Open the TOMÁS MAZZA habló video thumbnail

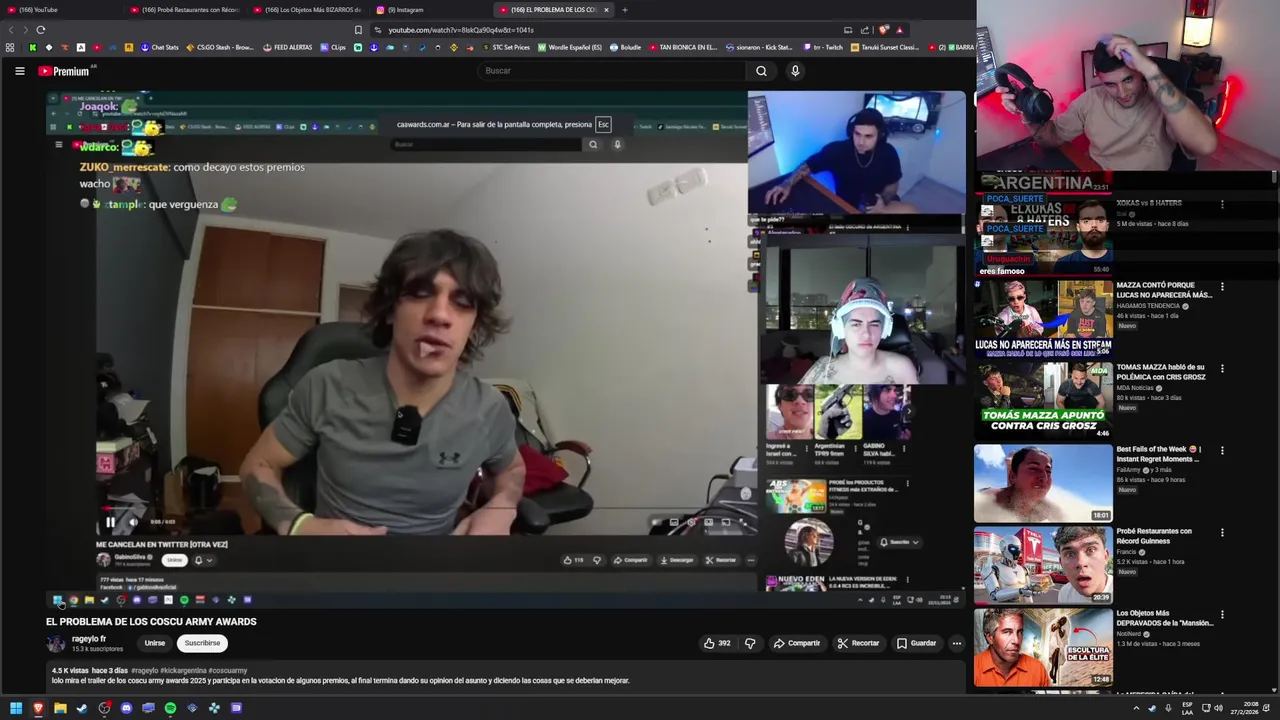point(1043,400)
